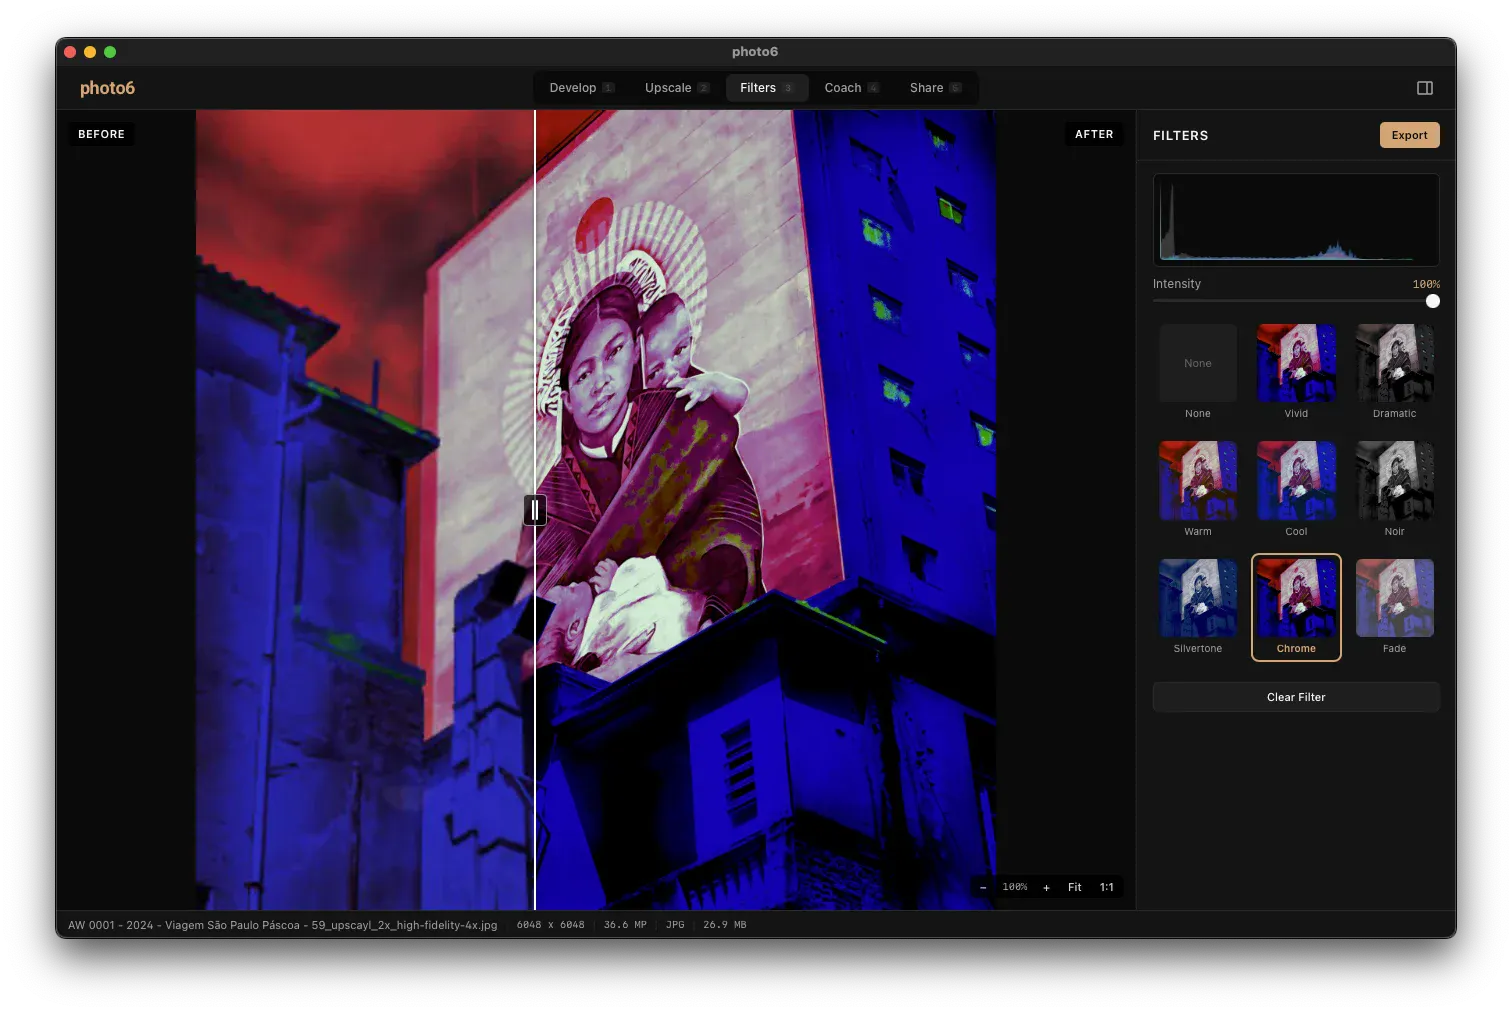
Task: Click the file name in status bar
Action: click(x=282, y=925)
